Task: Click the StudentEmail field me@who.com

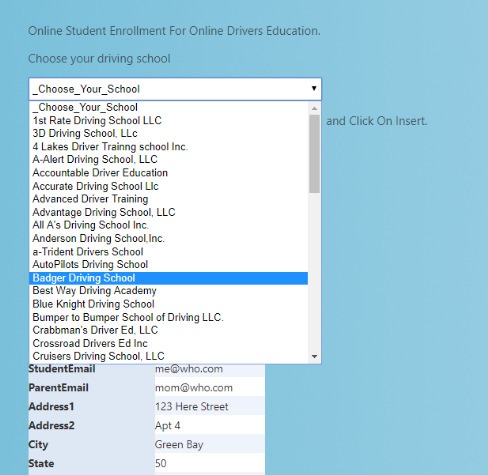Action: coord(210,369)
